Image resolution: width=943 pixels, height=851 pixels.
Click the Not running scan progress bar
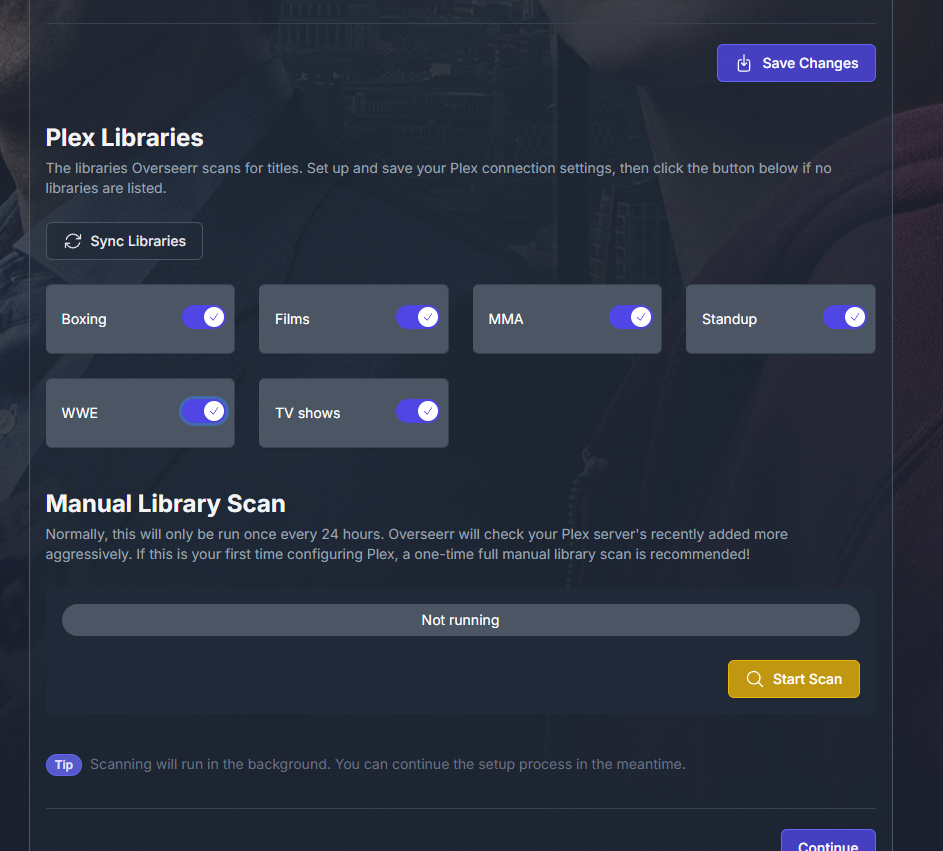click(x=460, y=620)
